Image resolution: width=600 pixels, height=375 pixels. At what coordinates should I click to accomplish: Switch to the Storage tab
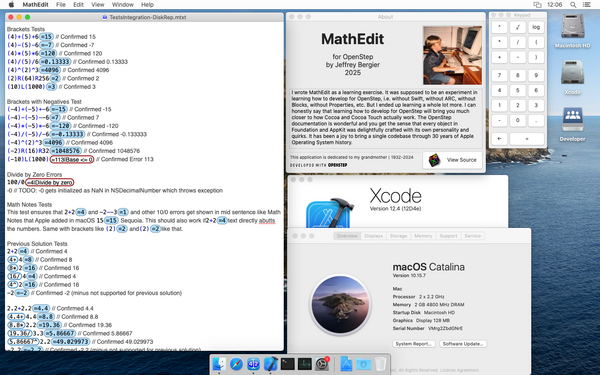coord(398,236)
